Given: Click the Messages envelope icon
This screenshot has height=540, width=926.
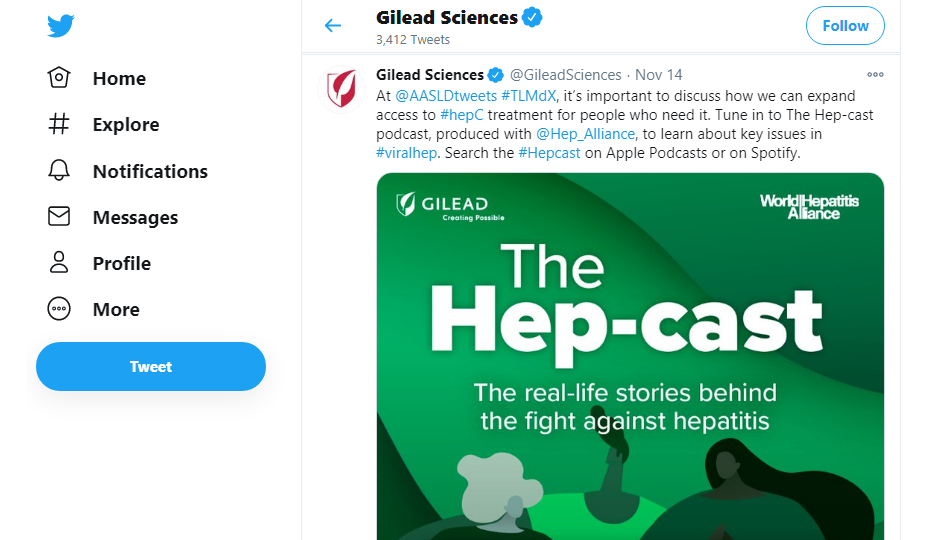Looking at the screenshot, I should (59, 217).
